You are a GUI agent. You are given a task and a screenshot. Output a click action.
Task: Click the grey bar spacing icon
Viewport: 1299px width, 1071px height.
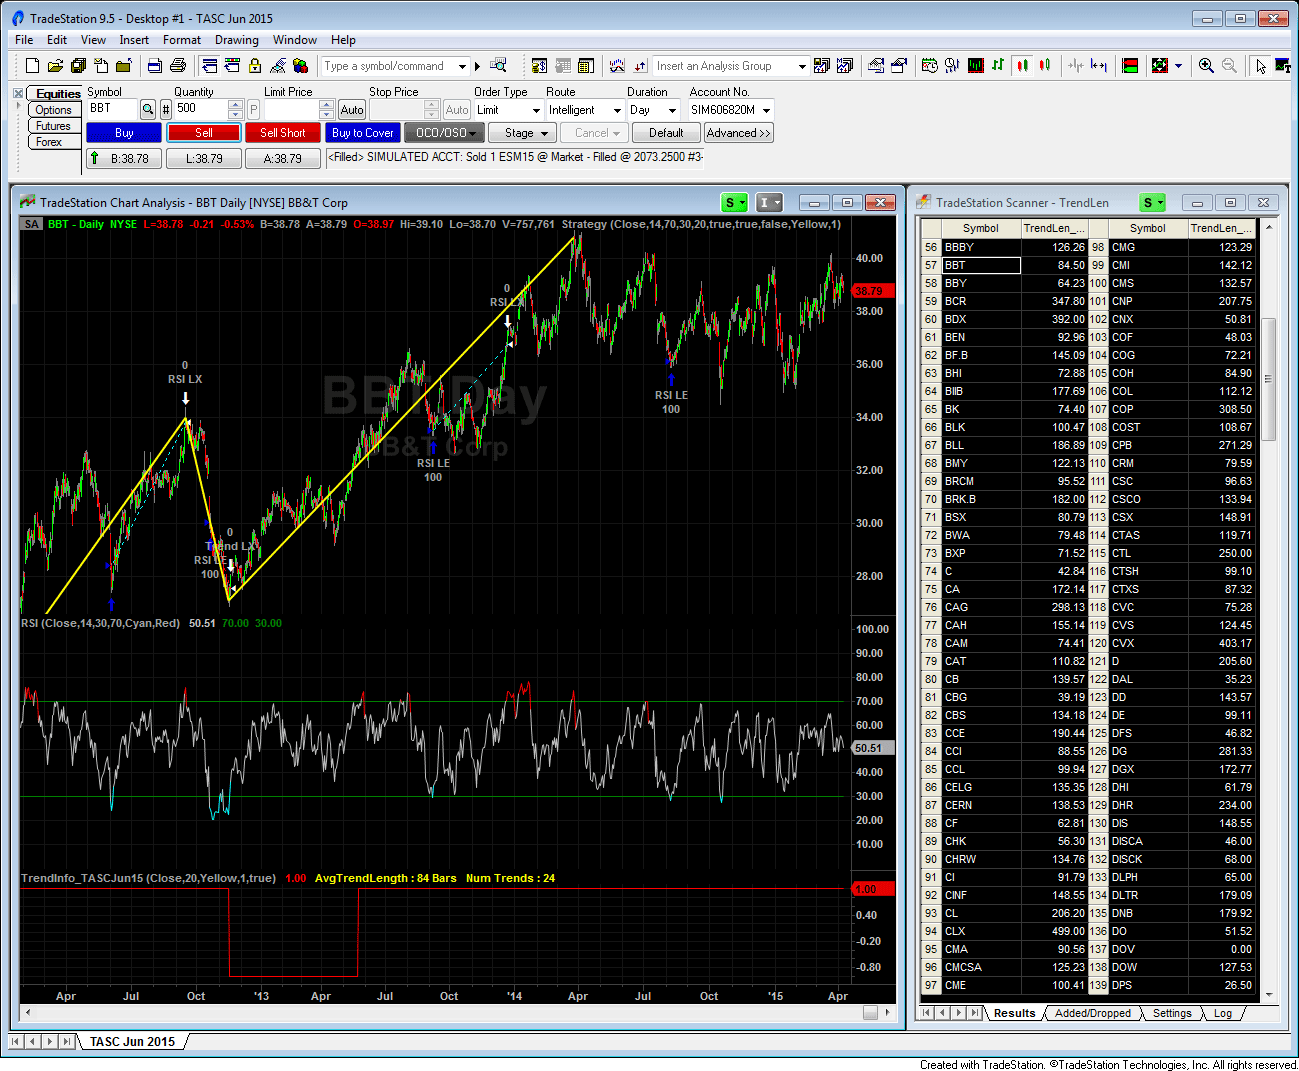click(x=1076, y=66)
